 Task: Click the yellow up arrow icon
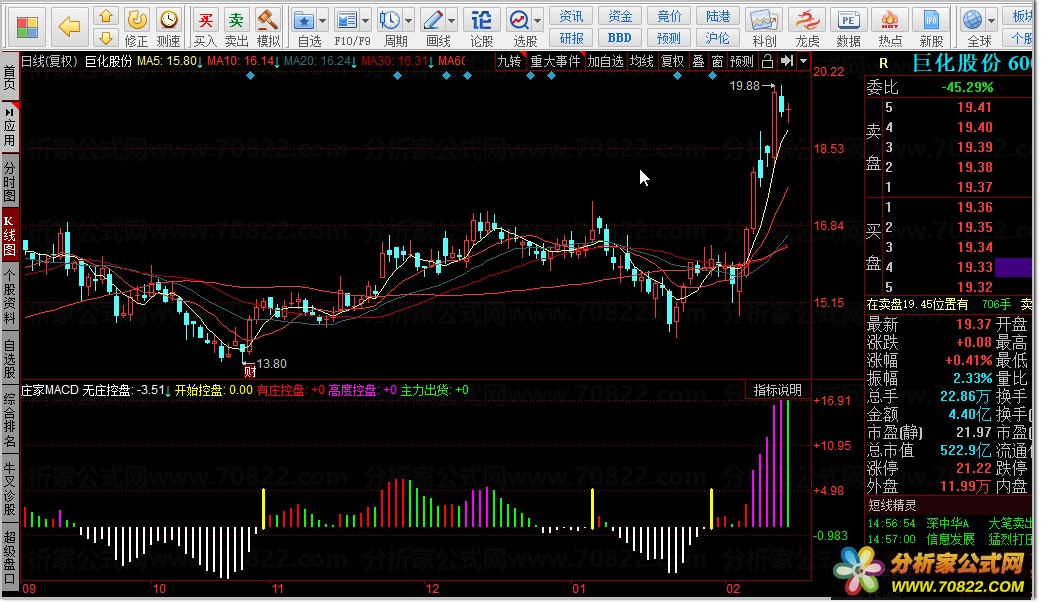click(x=106, y=16)
